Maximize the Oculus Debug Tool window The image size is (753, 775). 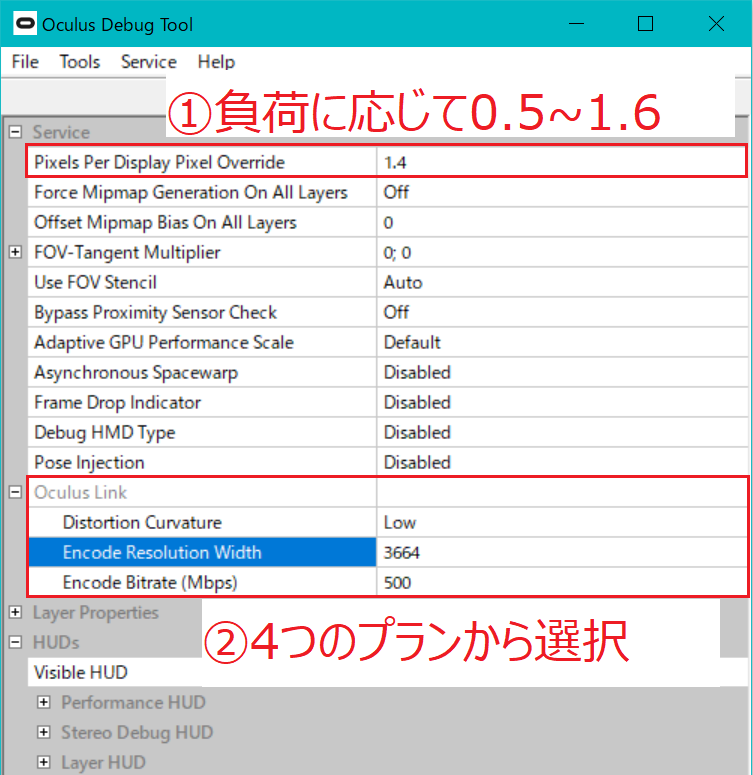point(645,24)
